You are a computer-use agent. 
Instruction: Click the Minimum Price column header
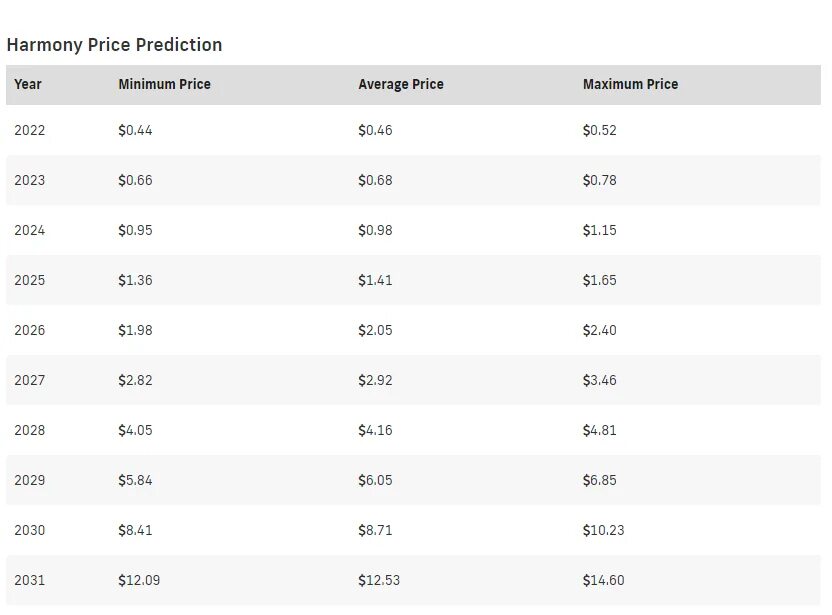pyautogui.click(x=164, y=84)
